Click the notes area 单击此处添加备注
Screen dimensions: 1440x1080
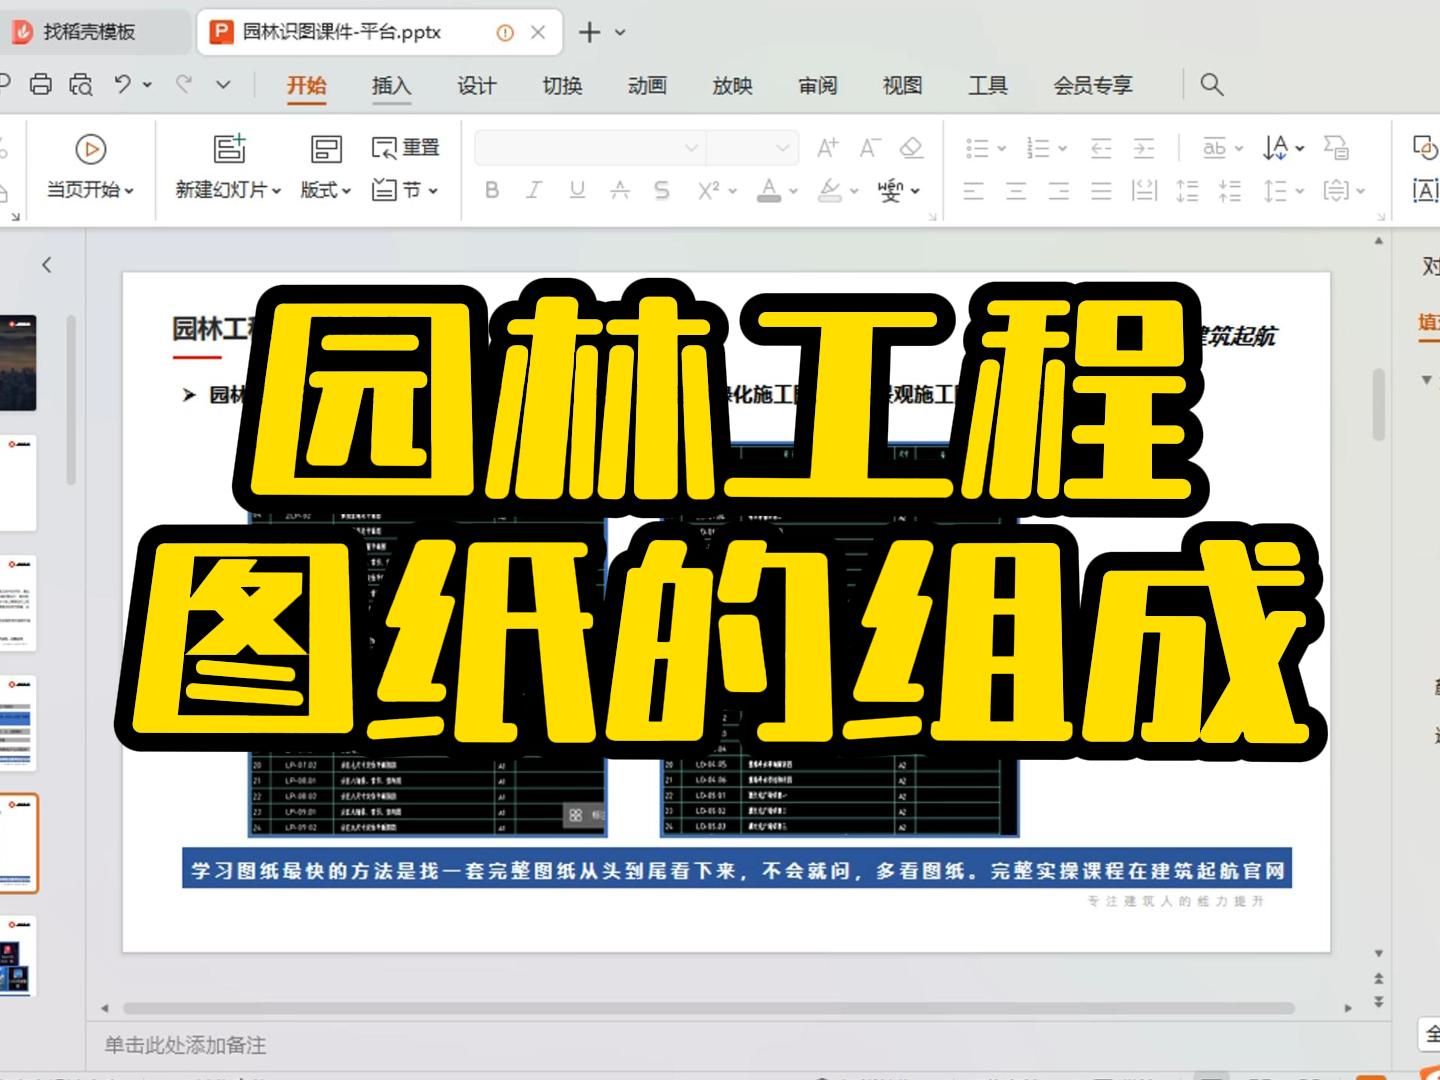pyautogui.click(x=184, y=1045)
